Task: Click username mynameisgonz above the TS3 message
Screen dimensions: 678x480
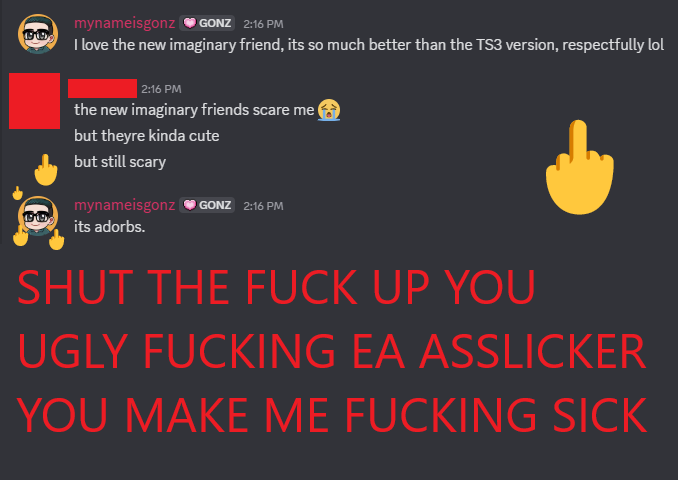Action: click(x=125, y=23)
